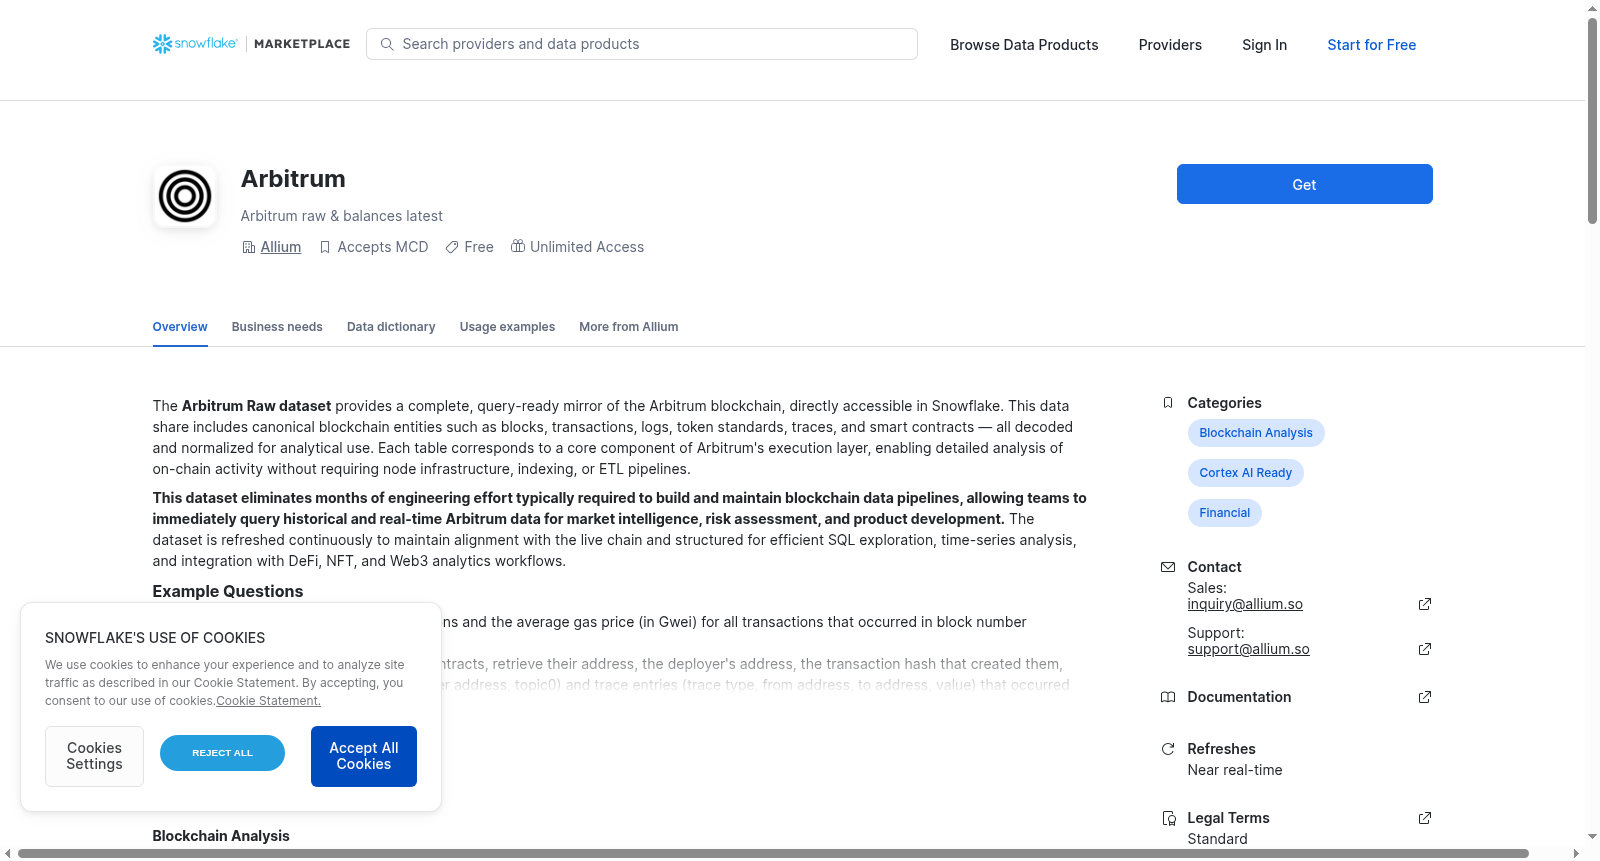The height and width of the screenshot is (861, 1600).
Task: Click the Legal Terms document icon
Action: (x=1168, y=818)
